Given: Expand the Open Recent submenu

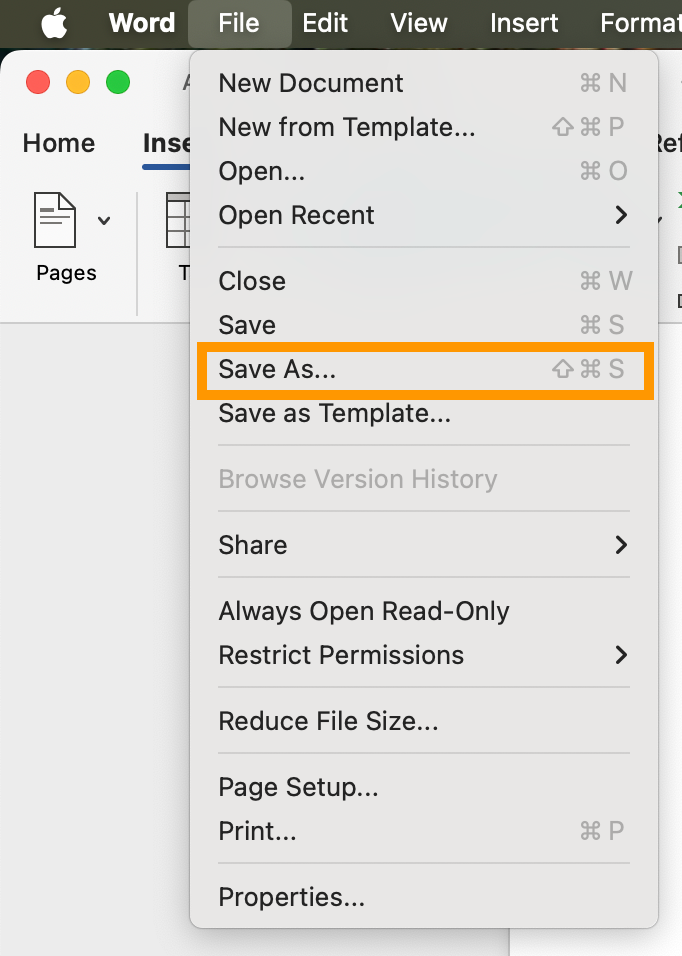Looking at the screenshot, I should tap(621, 215).
